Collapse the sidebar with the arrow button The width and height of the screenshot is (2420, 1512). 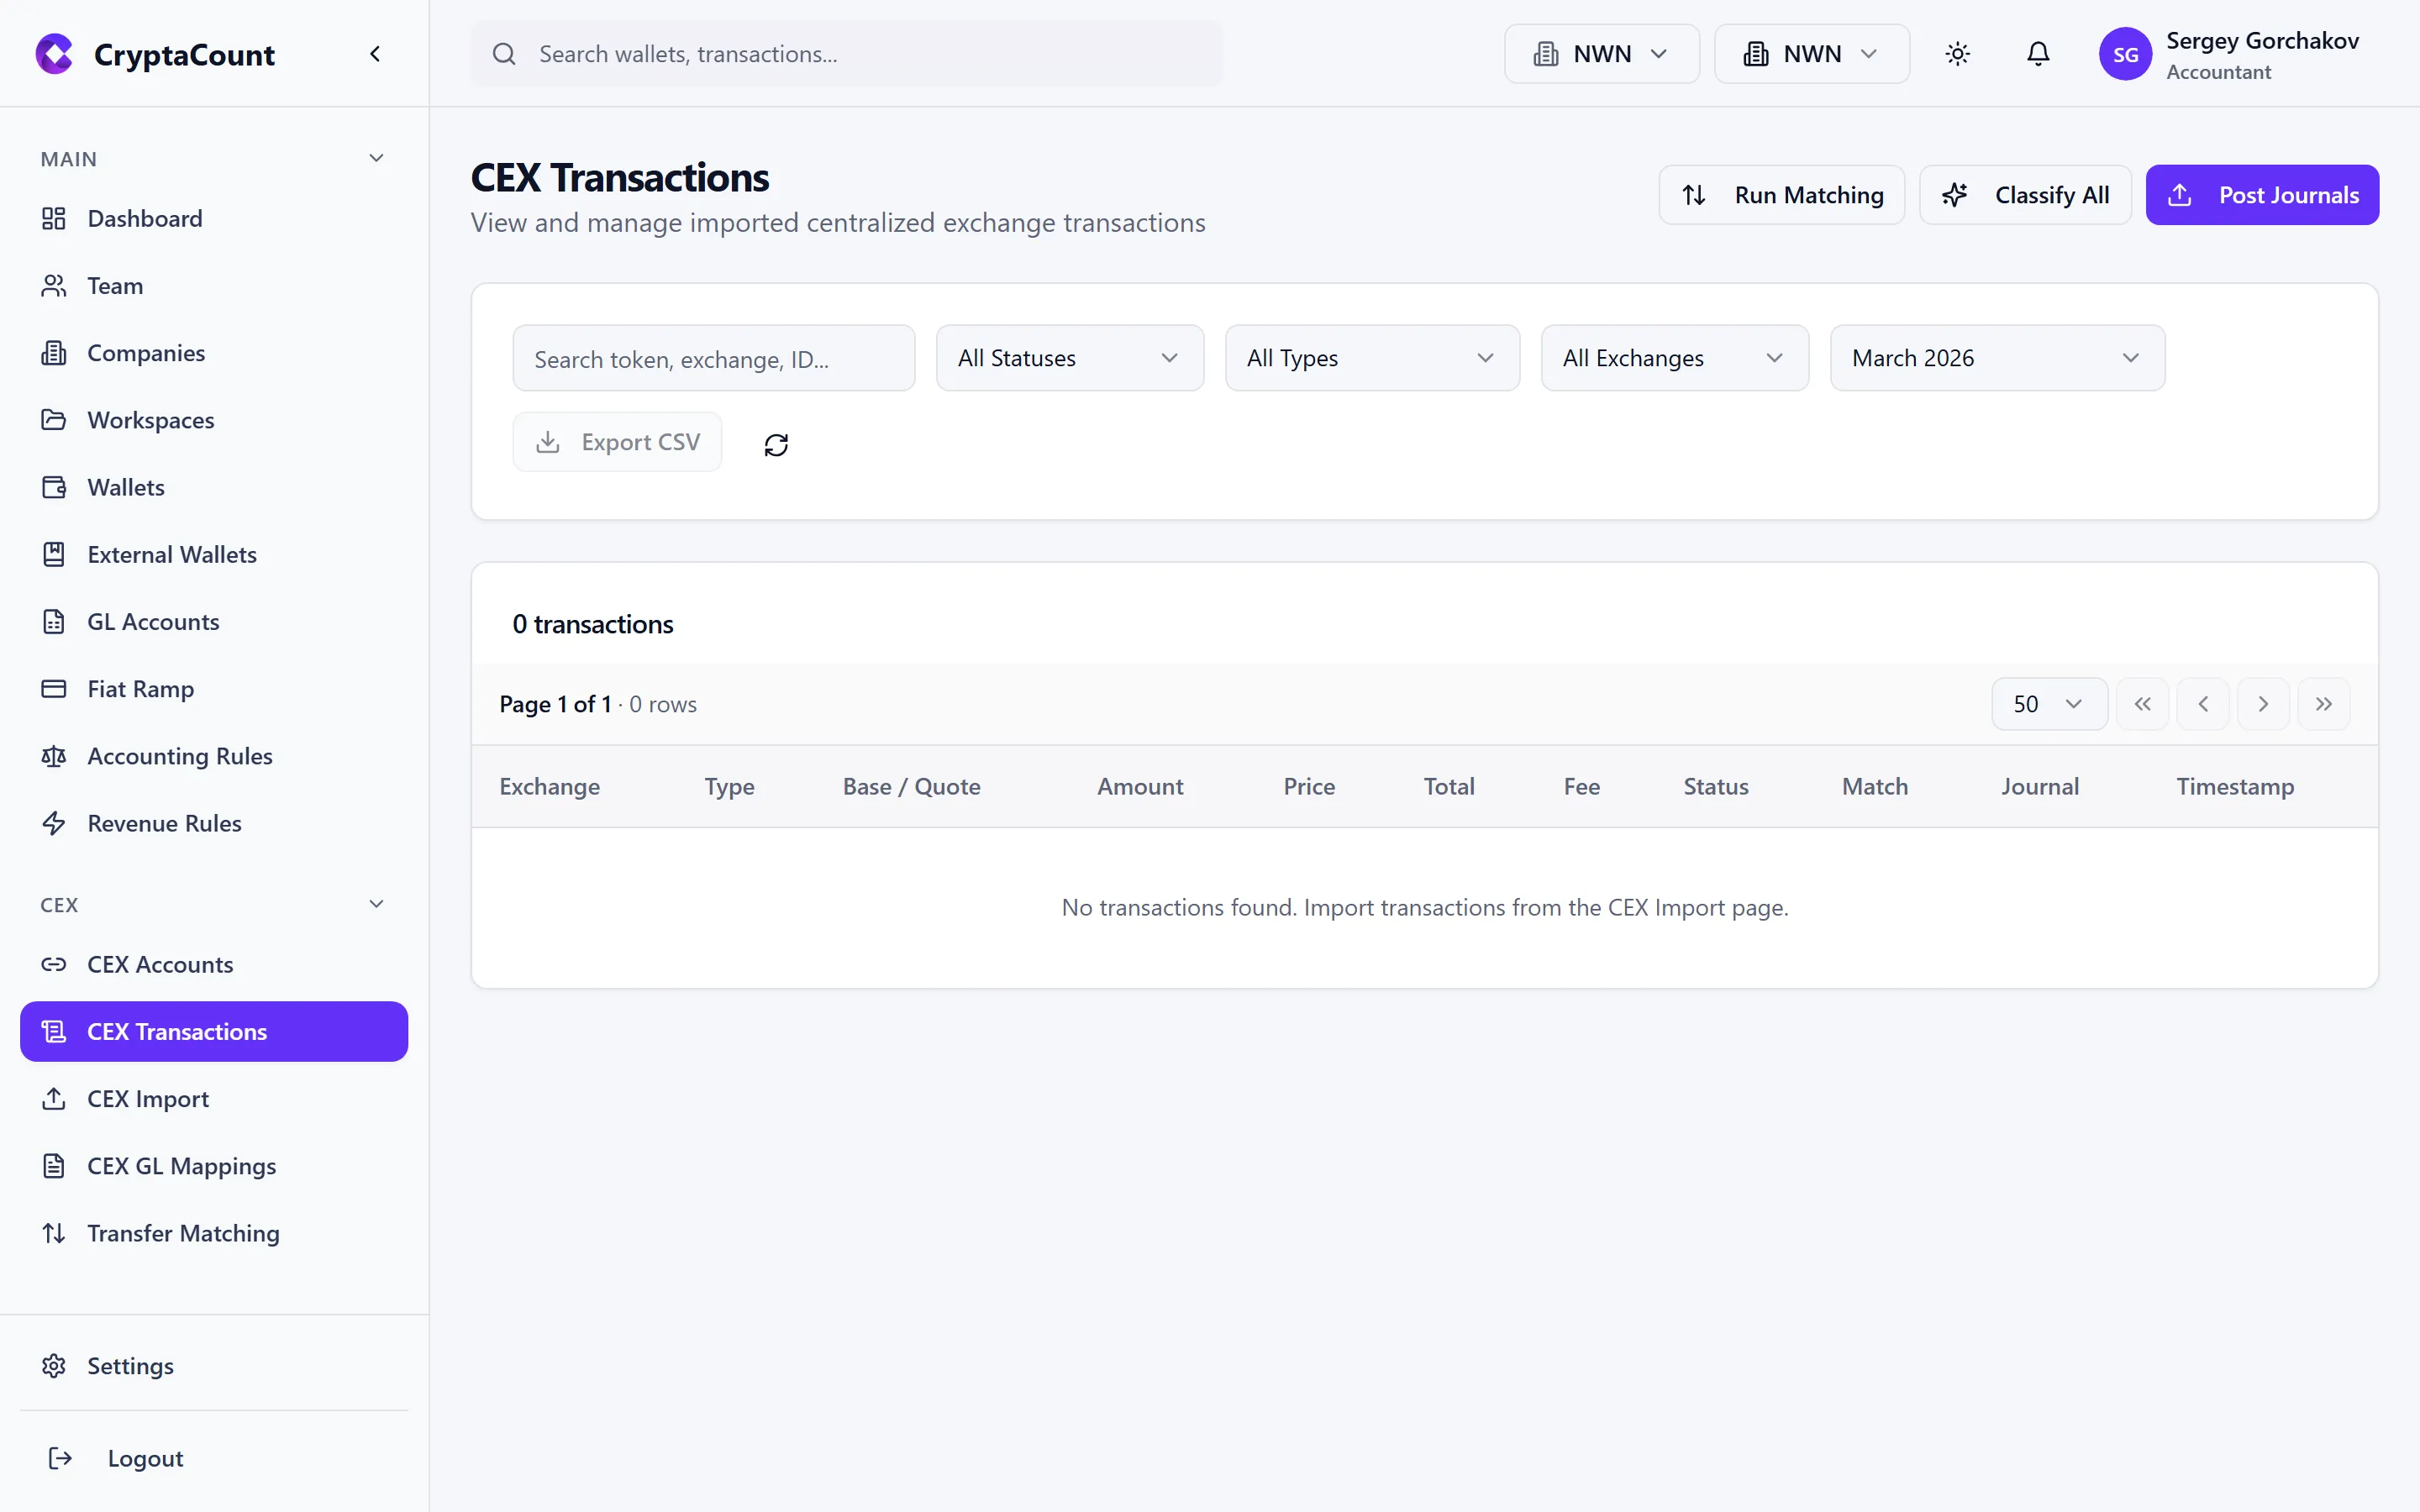tap(376, 53)
